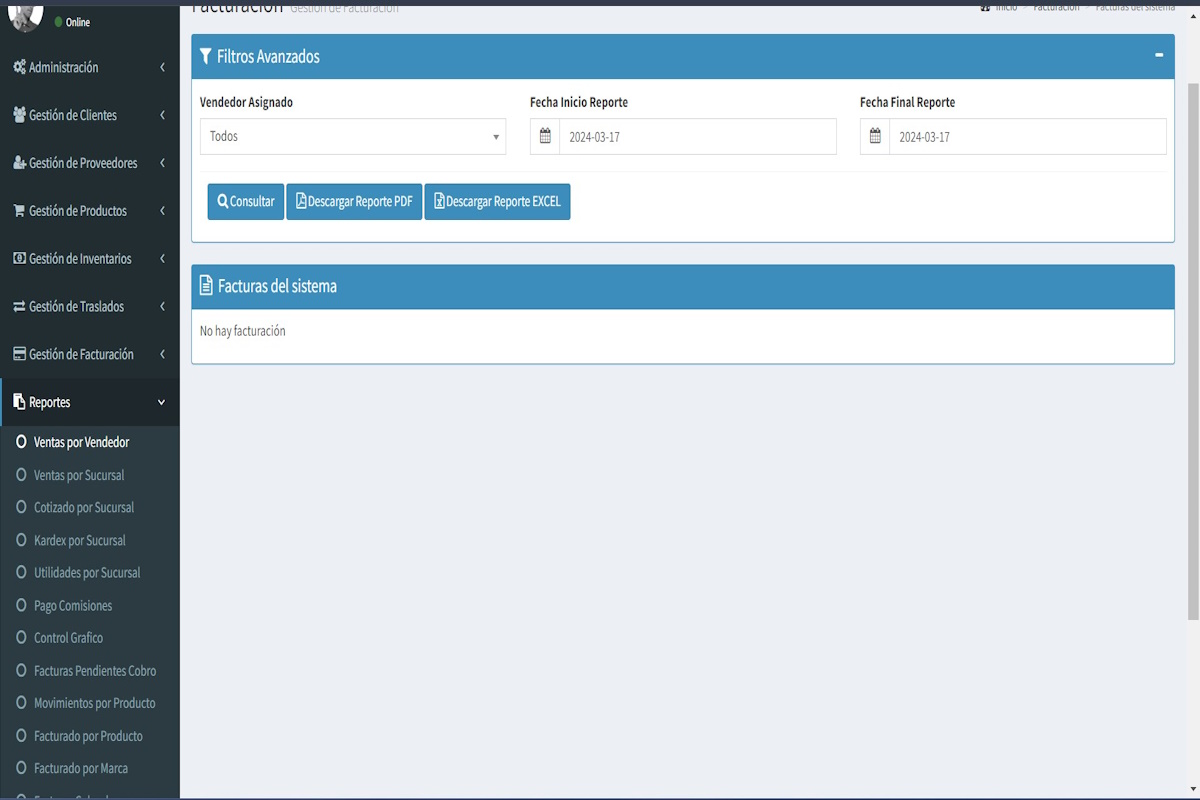Go to Facturas Pendientes Cobro
The image size is (1200, 800).
95,671
